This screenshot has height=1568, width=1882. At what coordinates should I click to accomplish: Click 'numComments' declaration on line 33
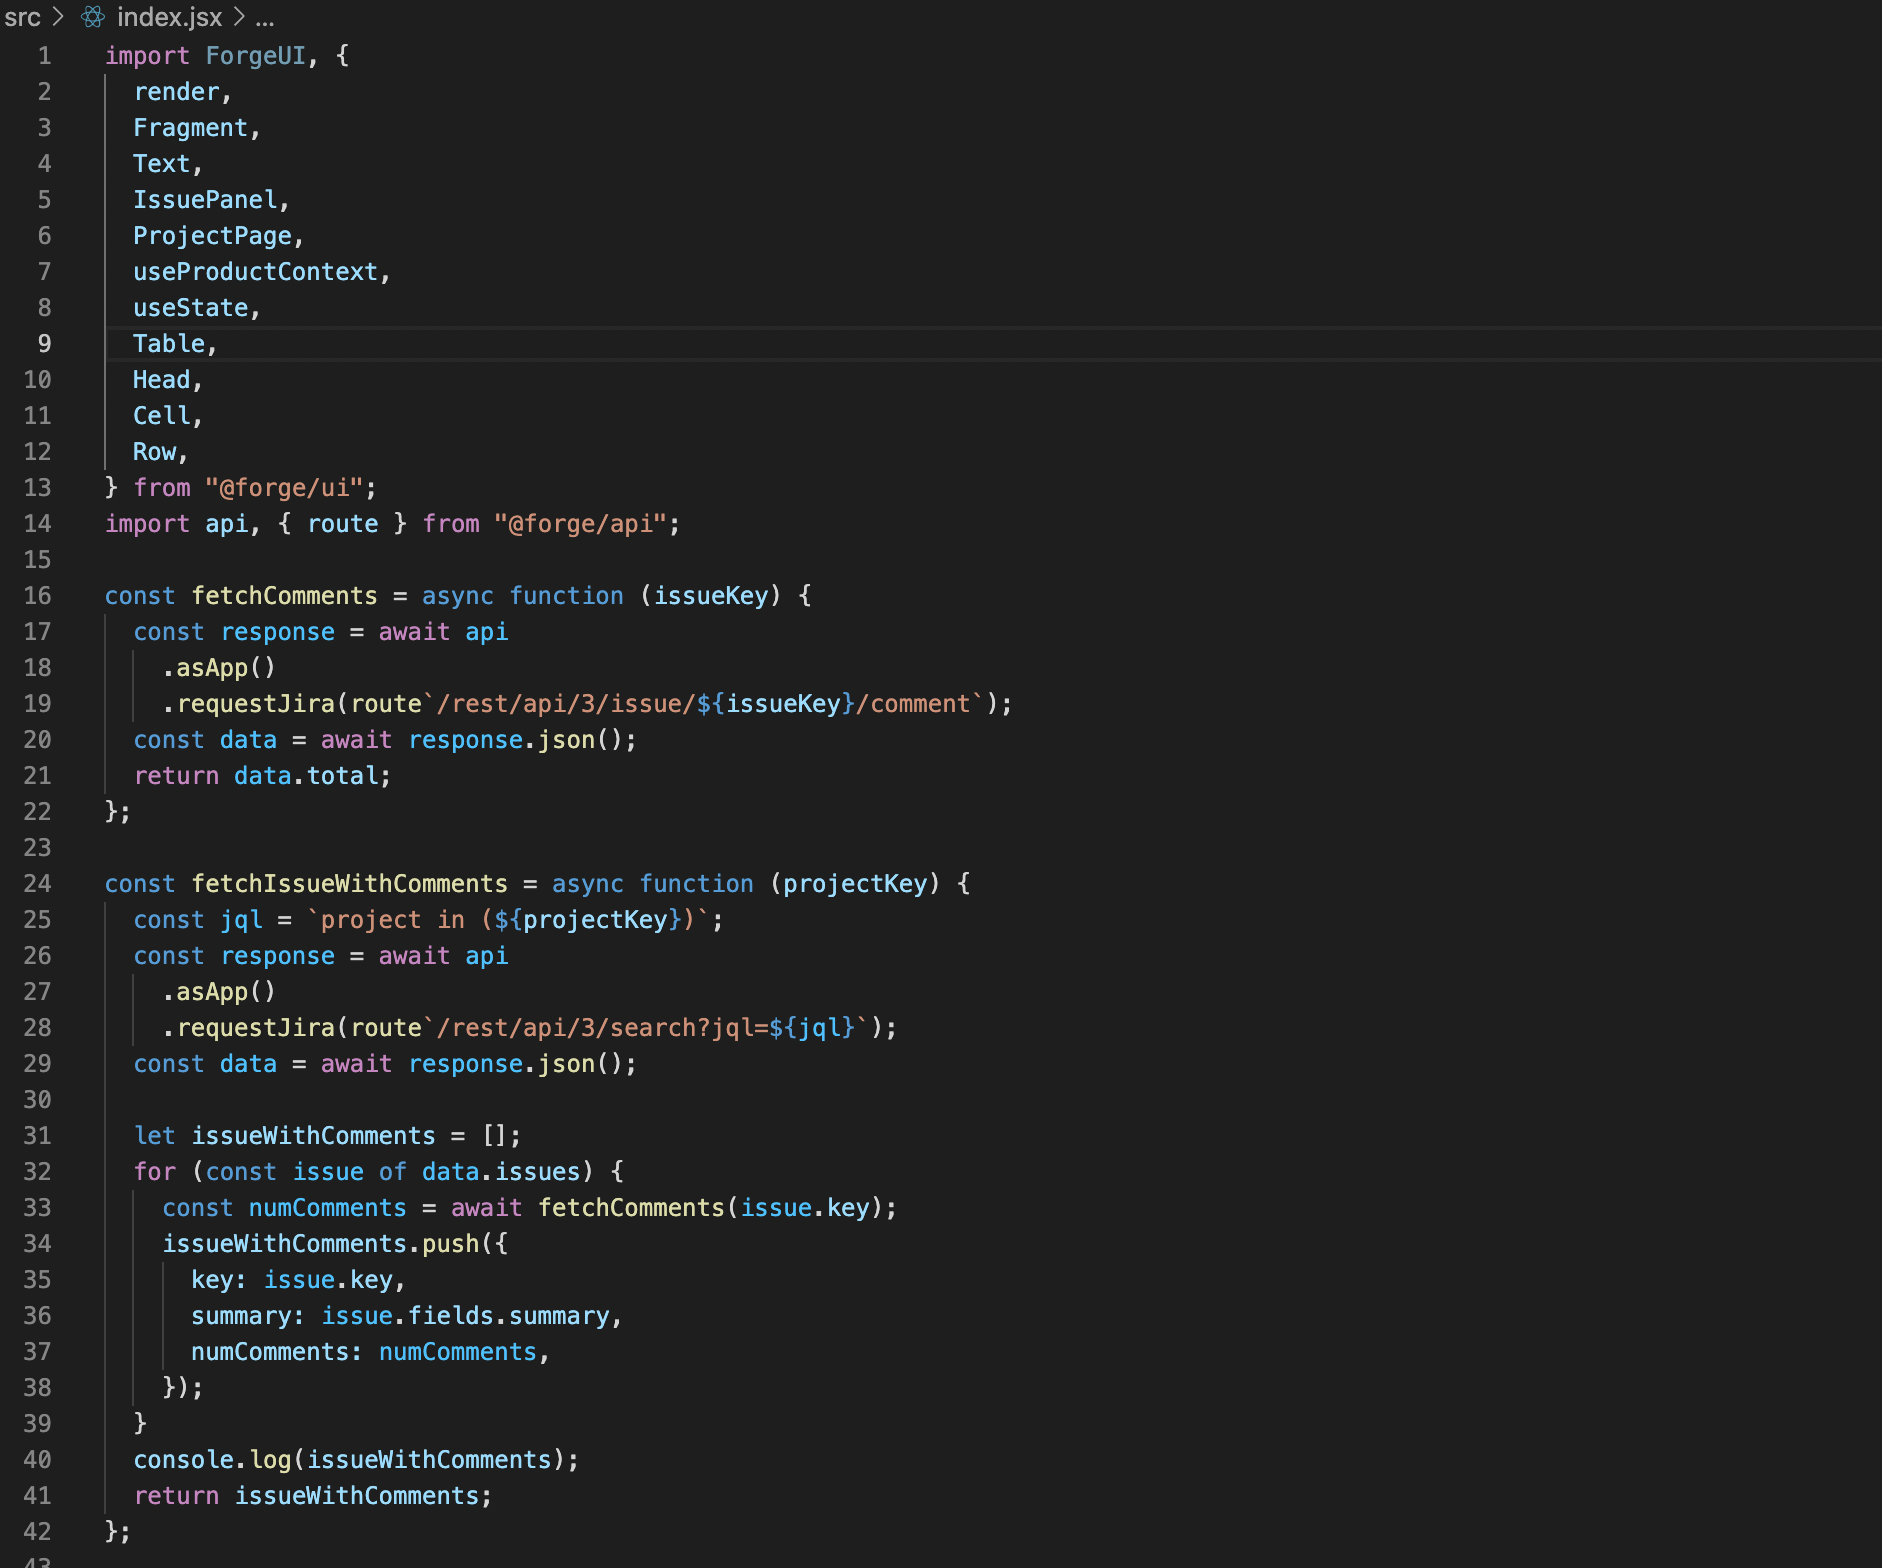point(328,1208)
